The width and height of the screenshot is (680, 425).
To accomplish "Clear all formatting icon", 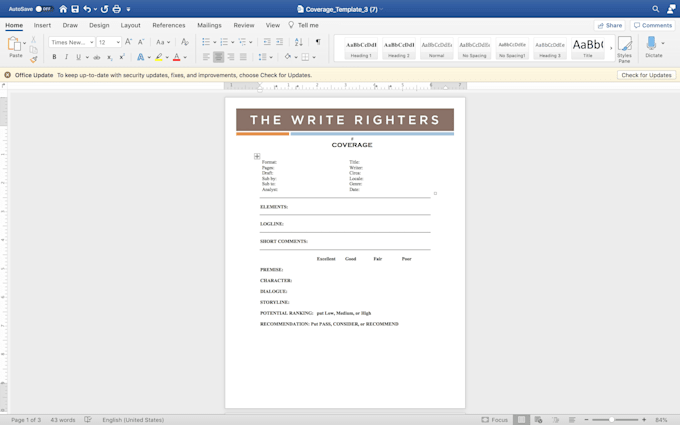I will pos(185,42).
